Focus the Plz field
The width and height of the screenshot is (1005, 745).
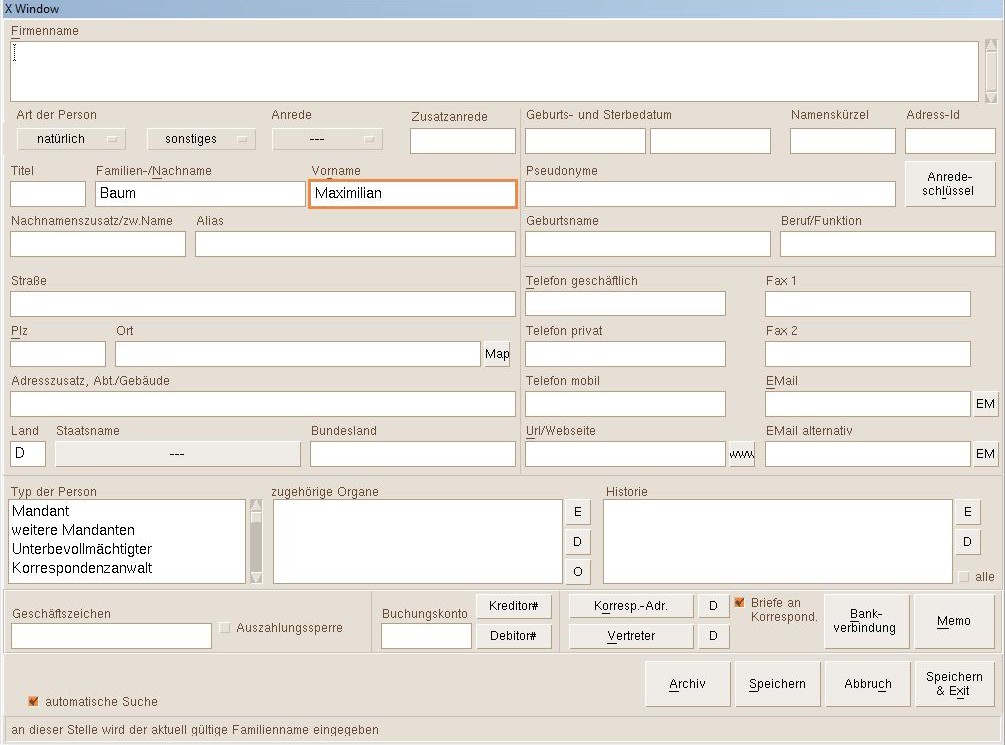point(58,354)
